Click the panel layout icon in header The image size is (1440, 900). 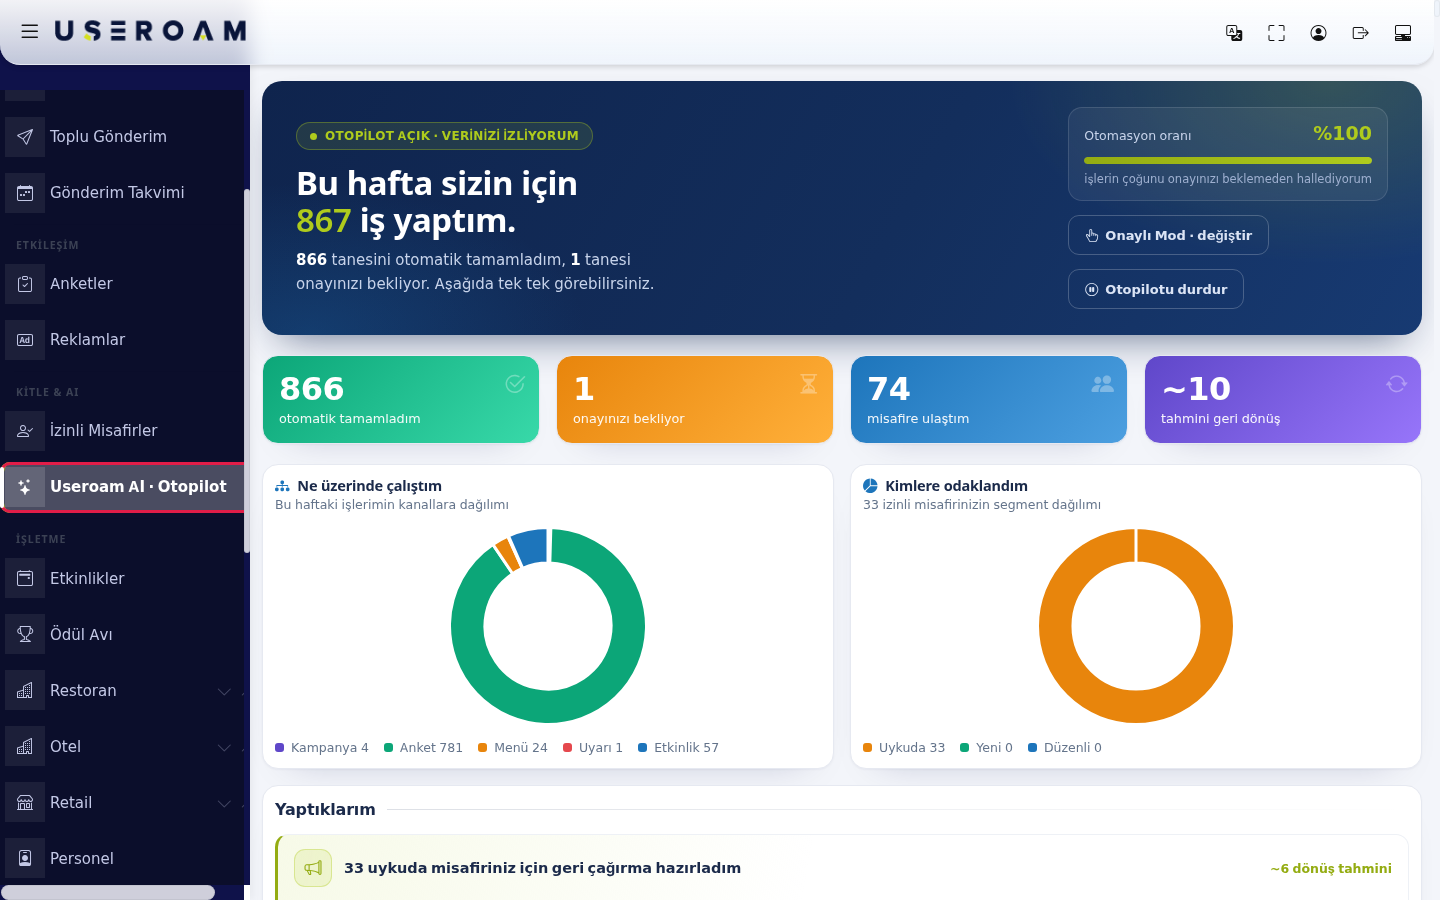pos(1402,33)
